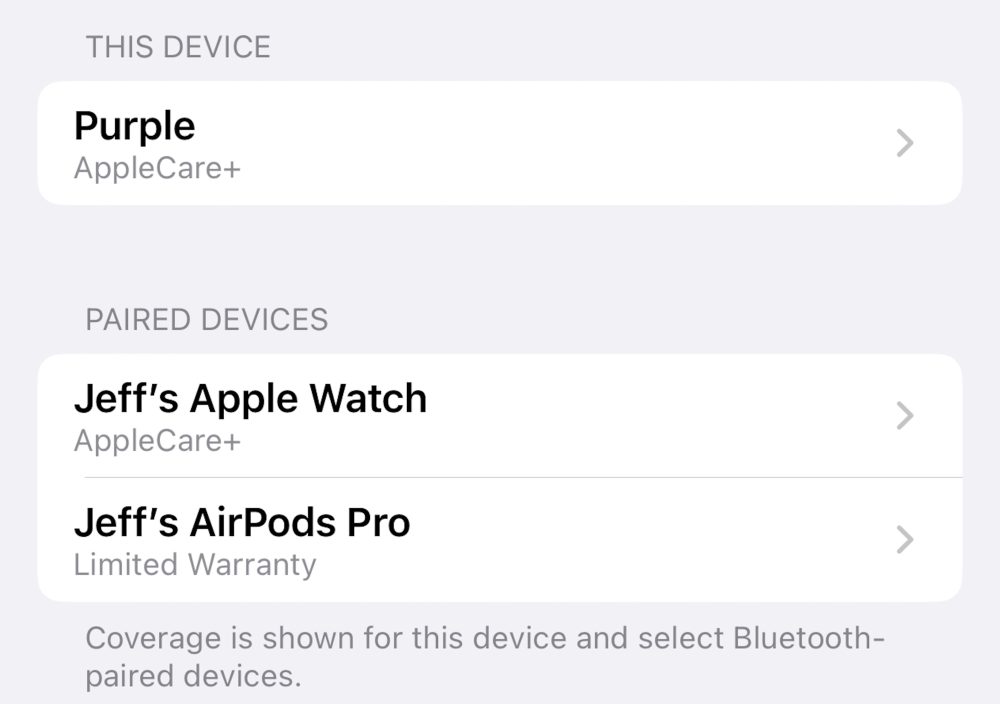The width and height of the screenshot is (1000, 704).
Task: Select the Jeff's Apple Watch title
Action: 250,399
